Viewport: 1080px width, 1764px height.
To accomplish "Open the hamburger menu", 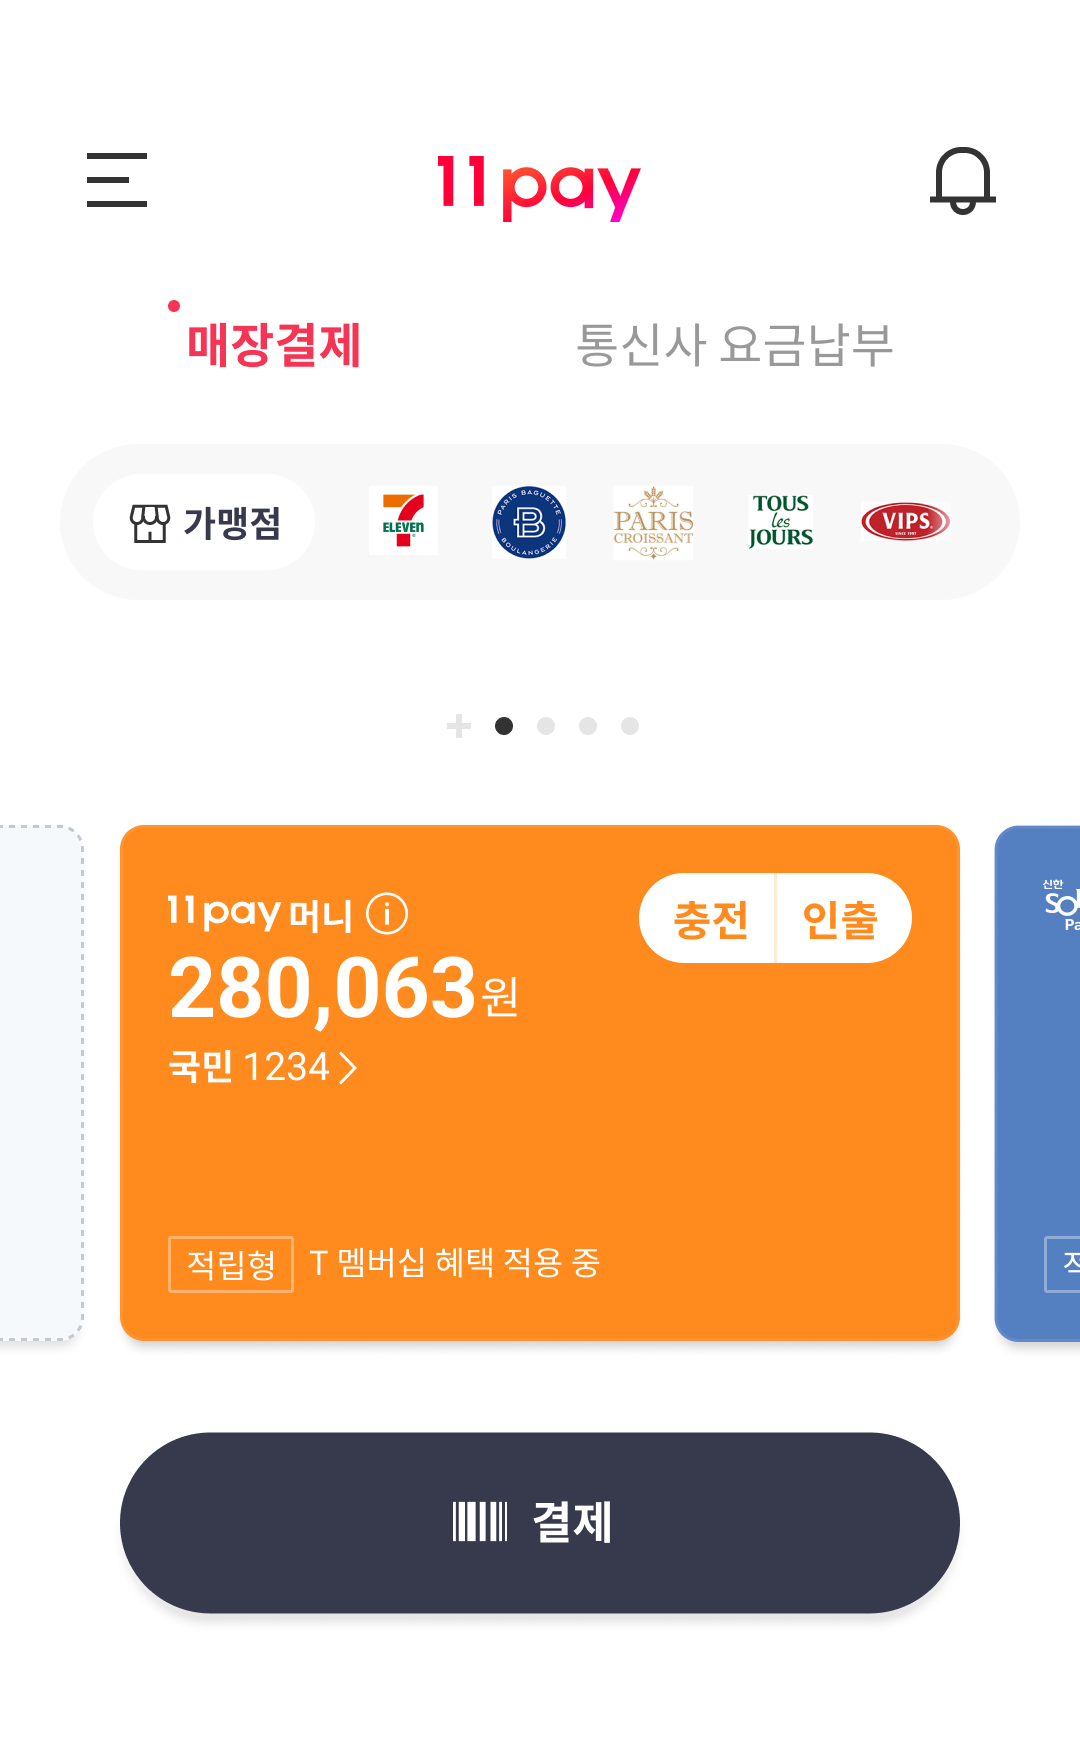I will 117,180.
